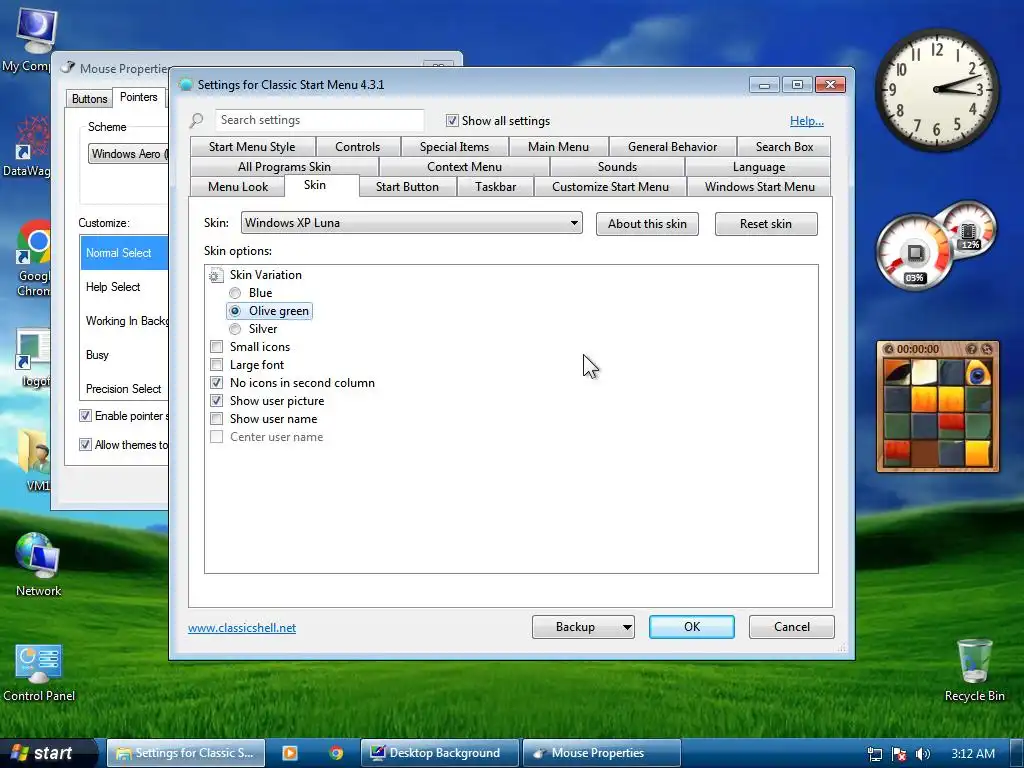This screenshot has width=1024, height=768.
Task: Toggle Enable pointer shadow in Mouse Properties
Action: 85,416
